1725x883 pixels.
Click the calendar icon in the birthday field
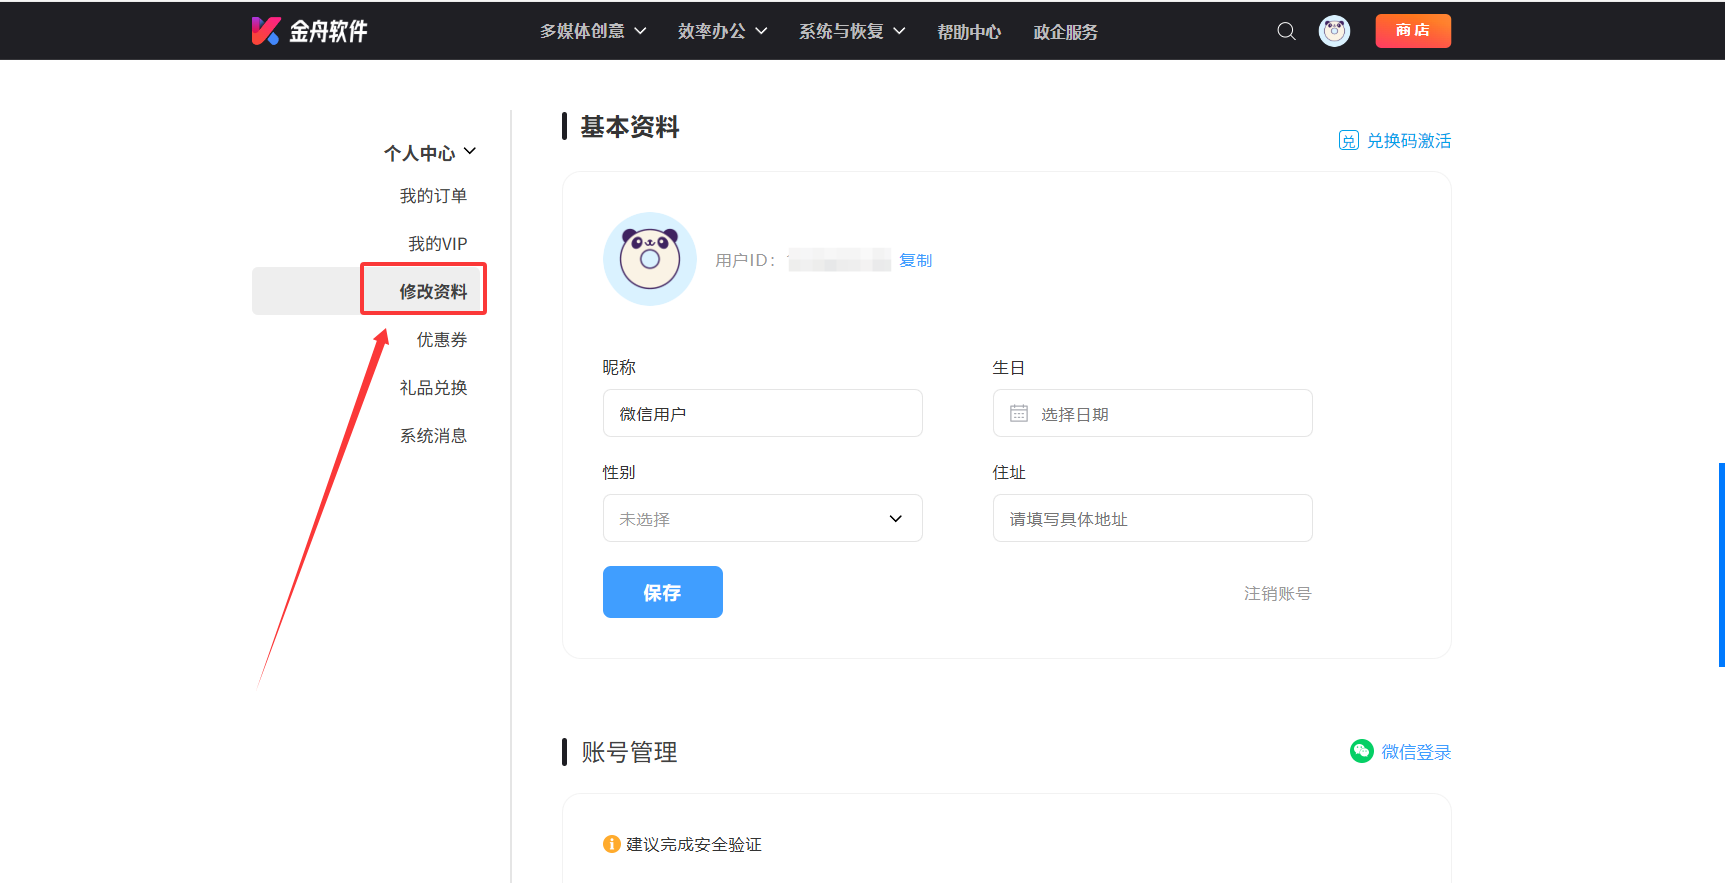click(x=1018, y=413)
